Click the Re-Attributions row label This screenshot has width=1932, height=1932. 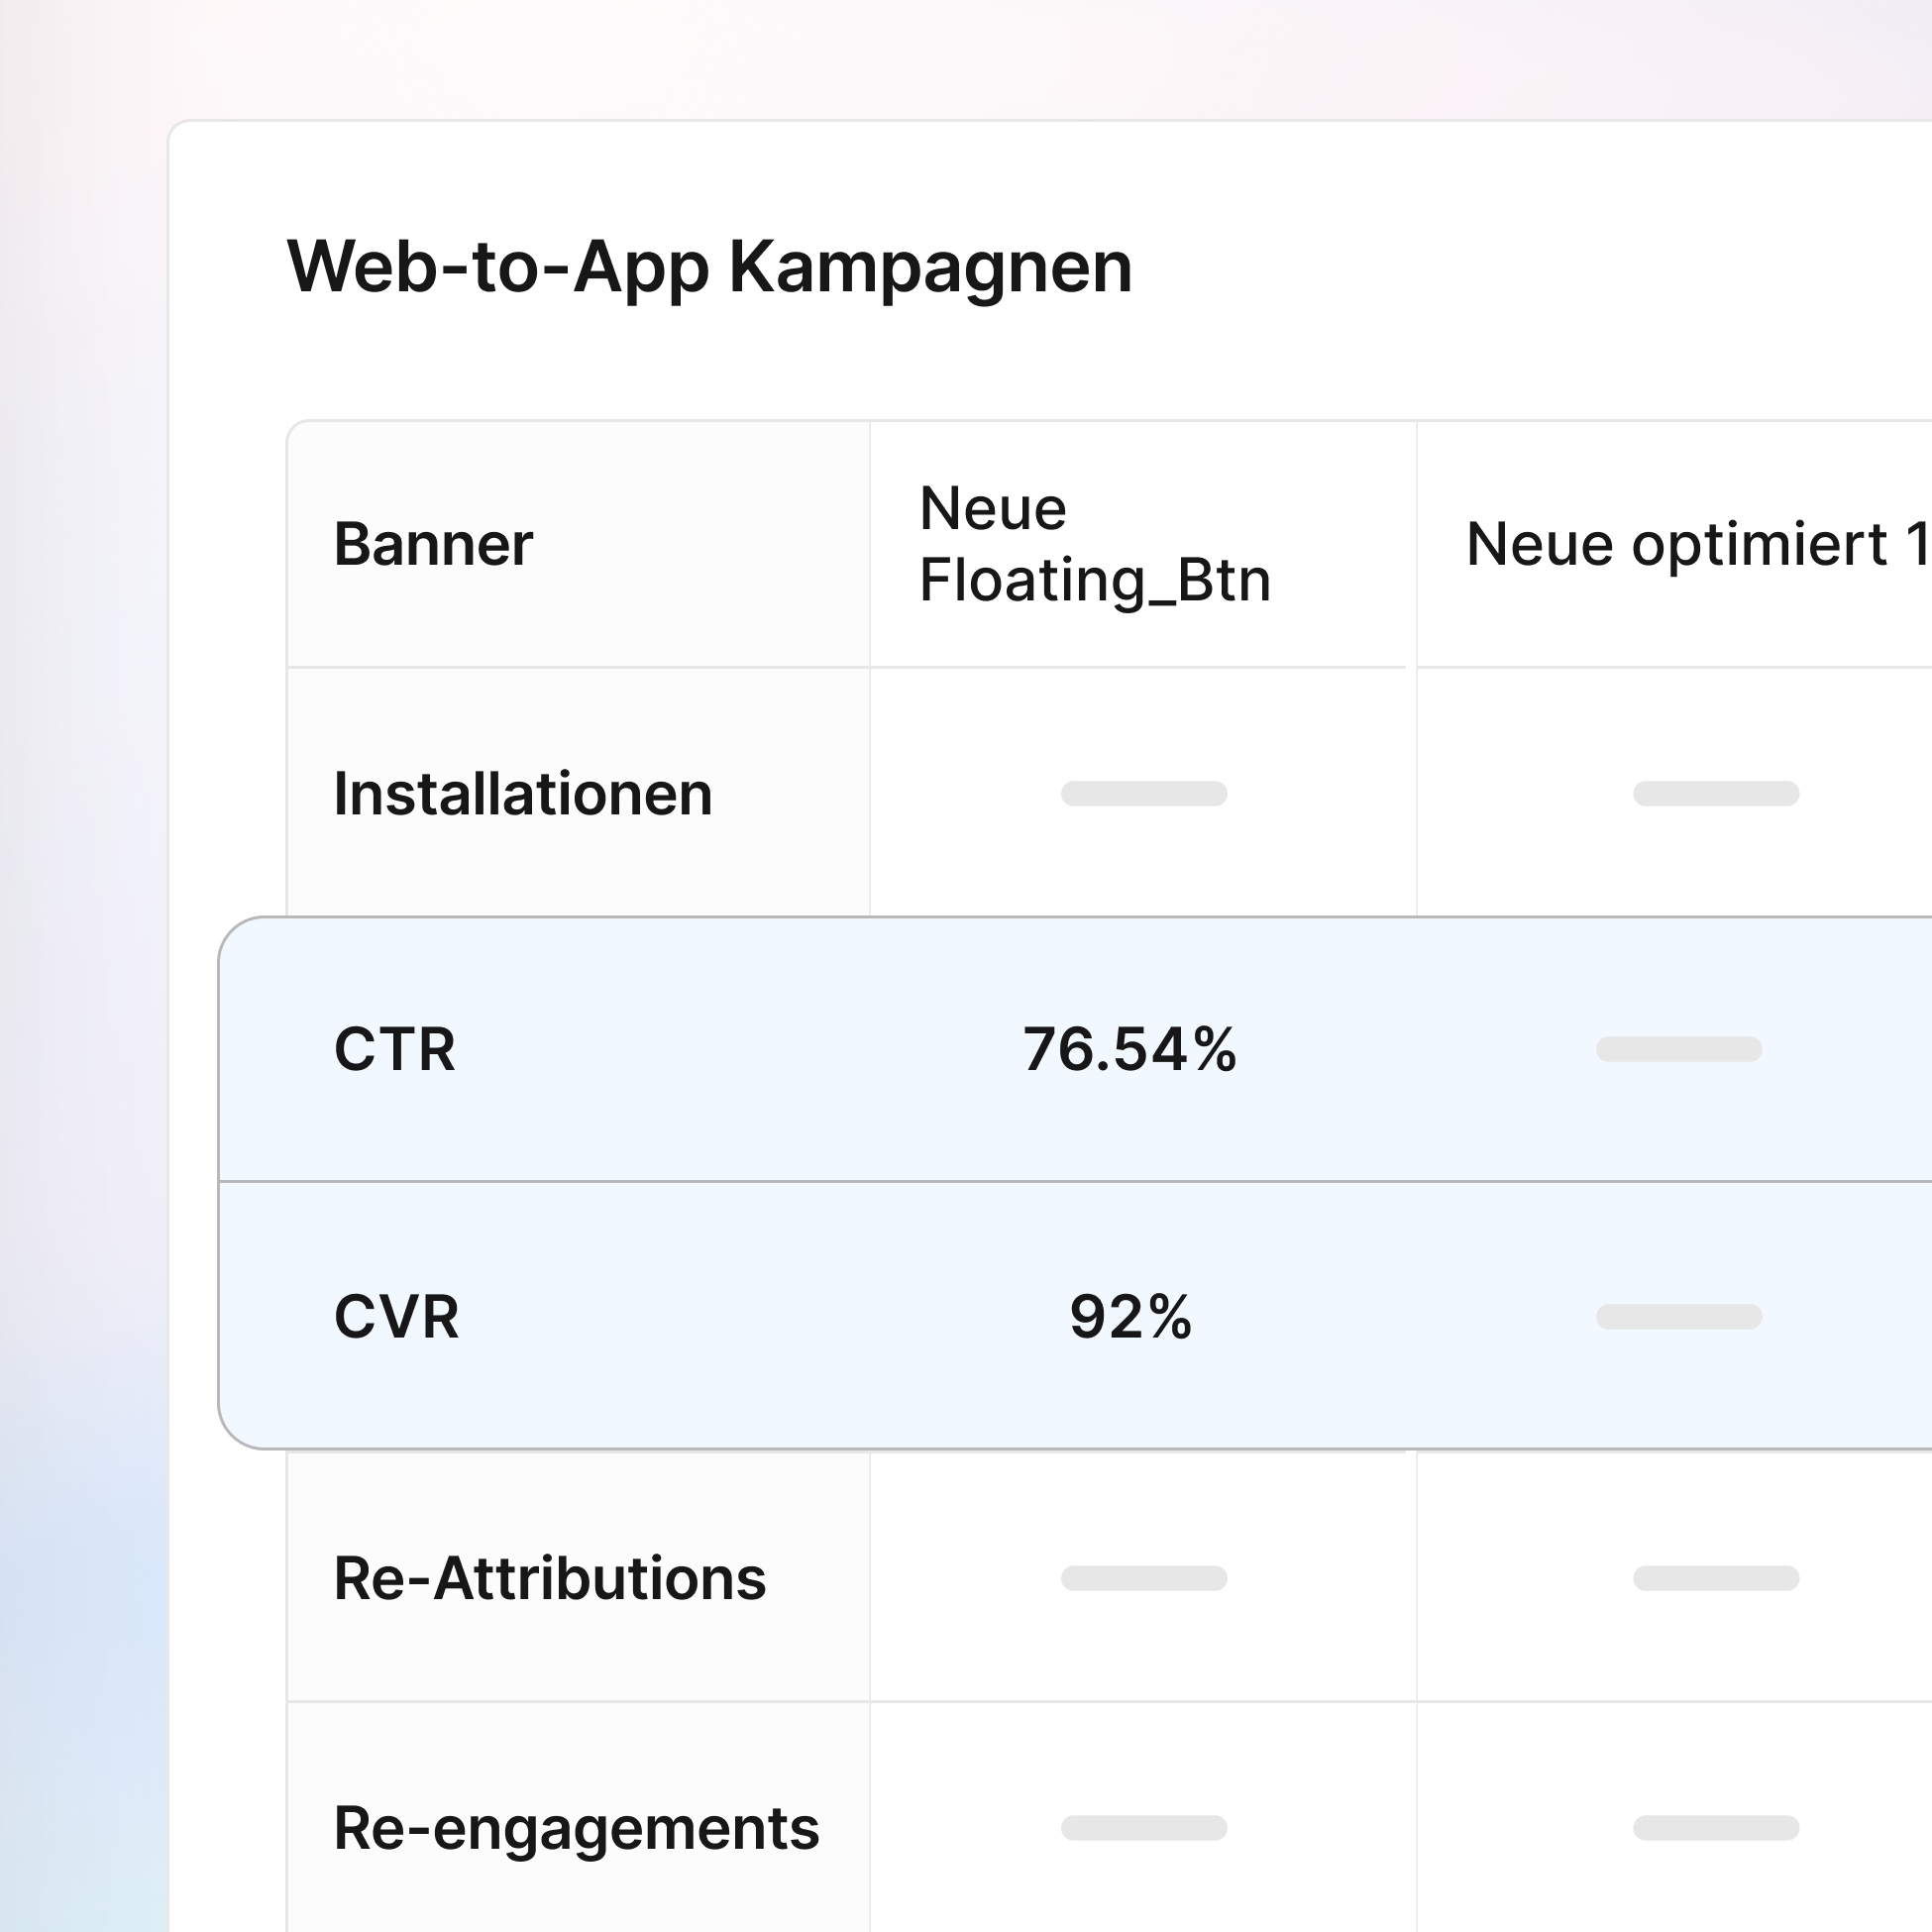(x=550, y=1580)
